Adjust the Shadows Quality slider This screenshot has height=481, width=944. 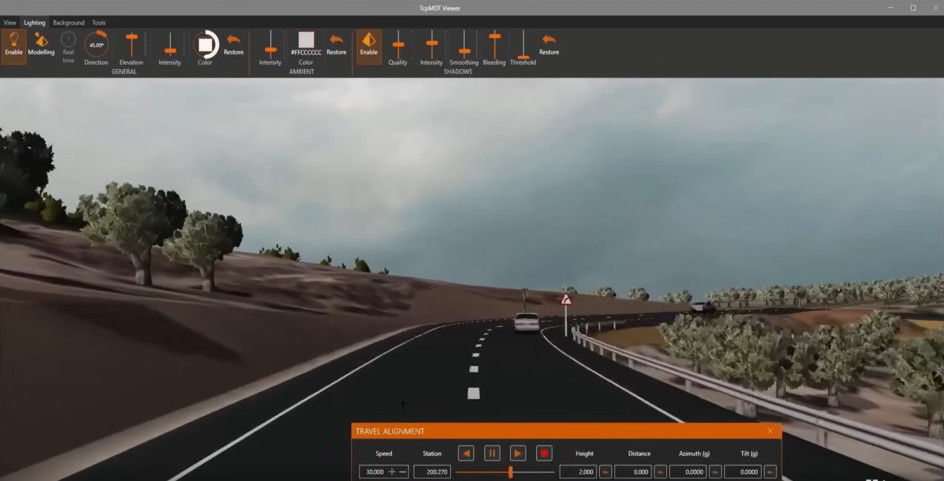point(398,45)
